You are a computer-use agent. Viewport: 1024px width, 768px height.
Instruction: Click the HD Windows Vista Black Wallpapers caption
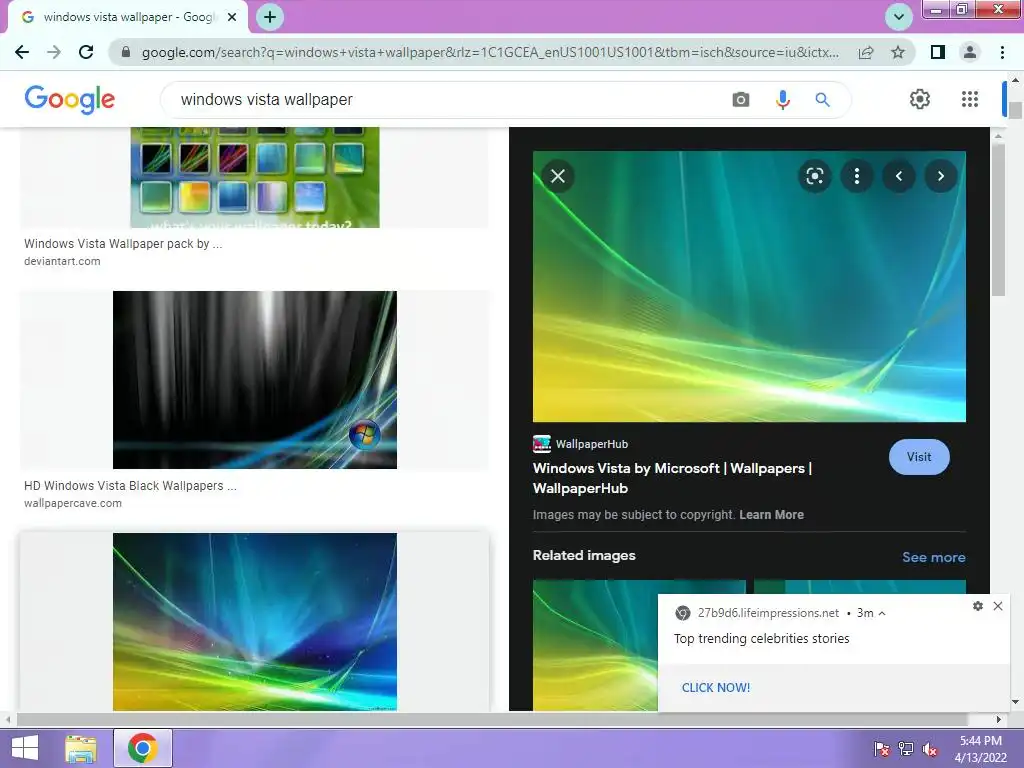pyautogui.click(x=130, y=486)
